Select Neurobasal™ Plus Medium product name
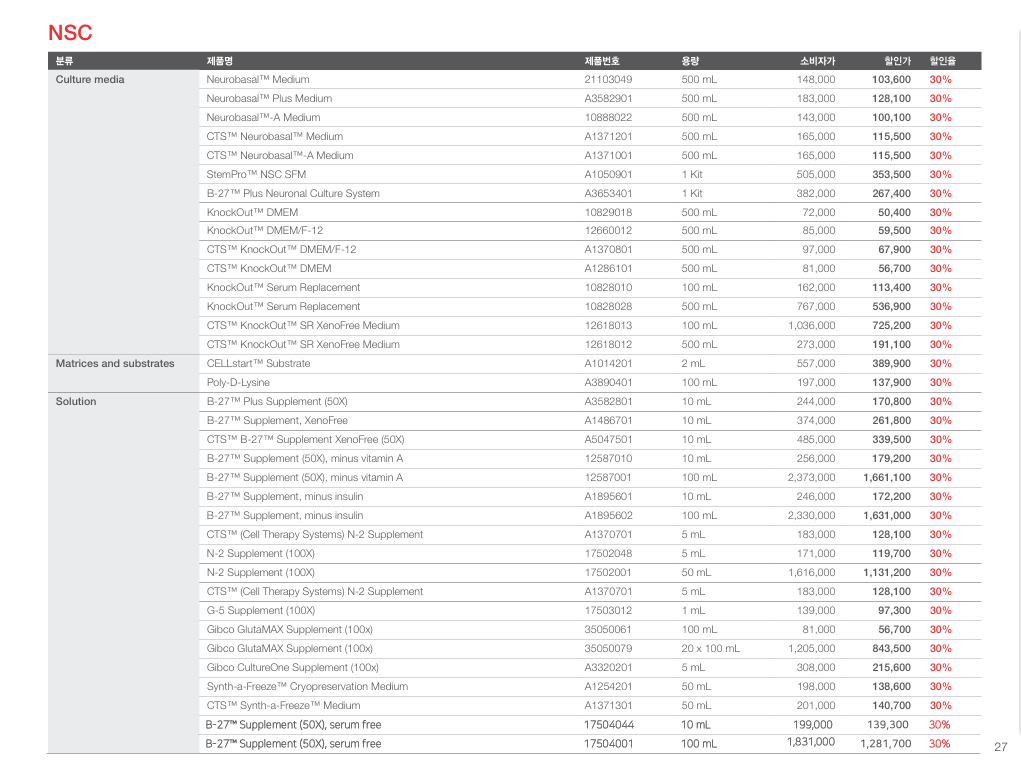 pos(269,99)
